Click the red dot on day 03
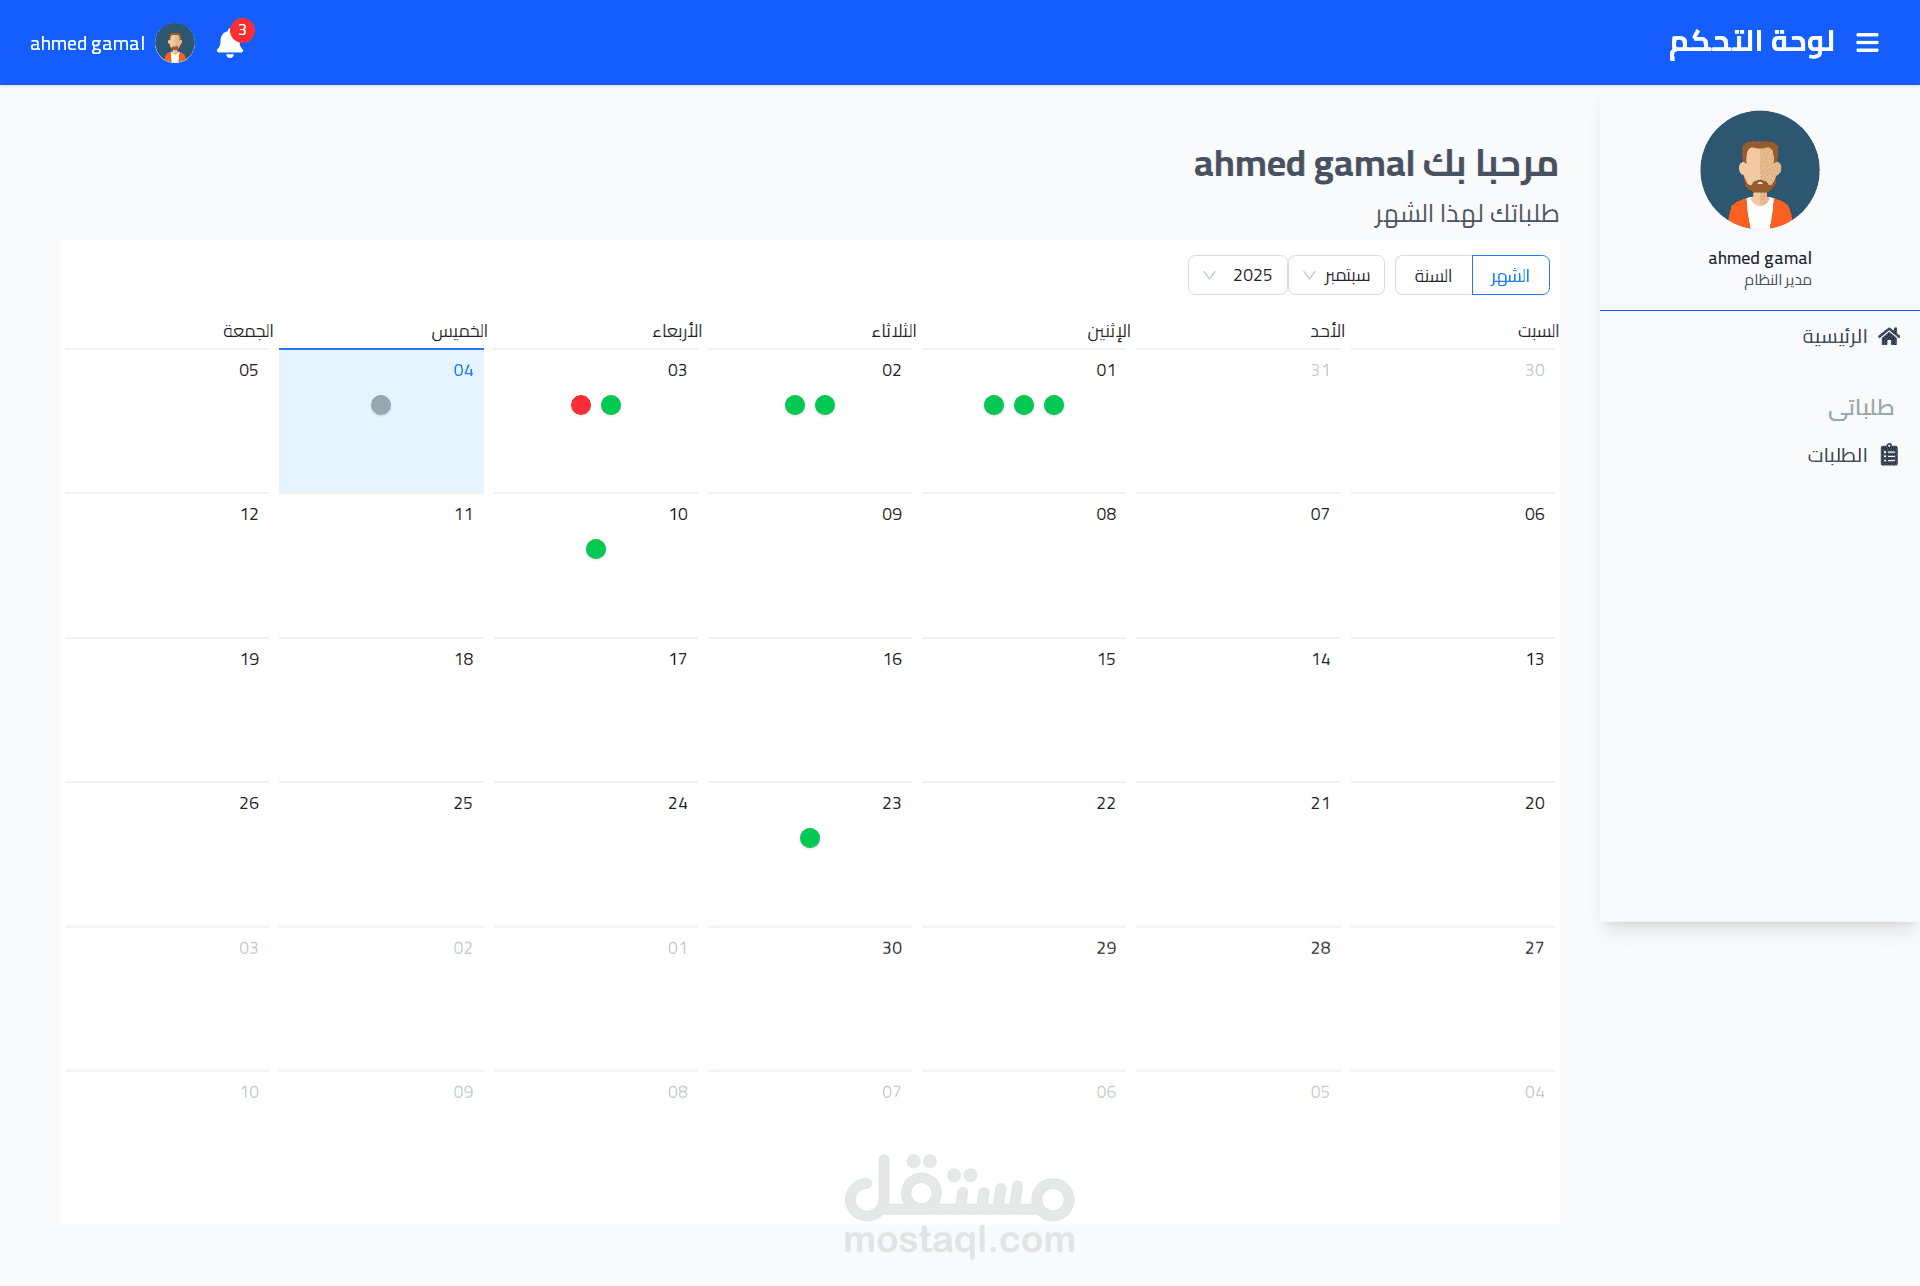The width and height of the screenshot is (1920, 1286). [581, 405]
